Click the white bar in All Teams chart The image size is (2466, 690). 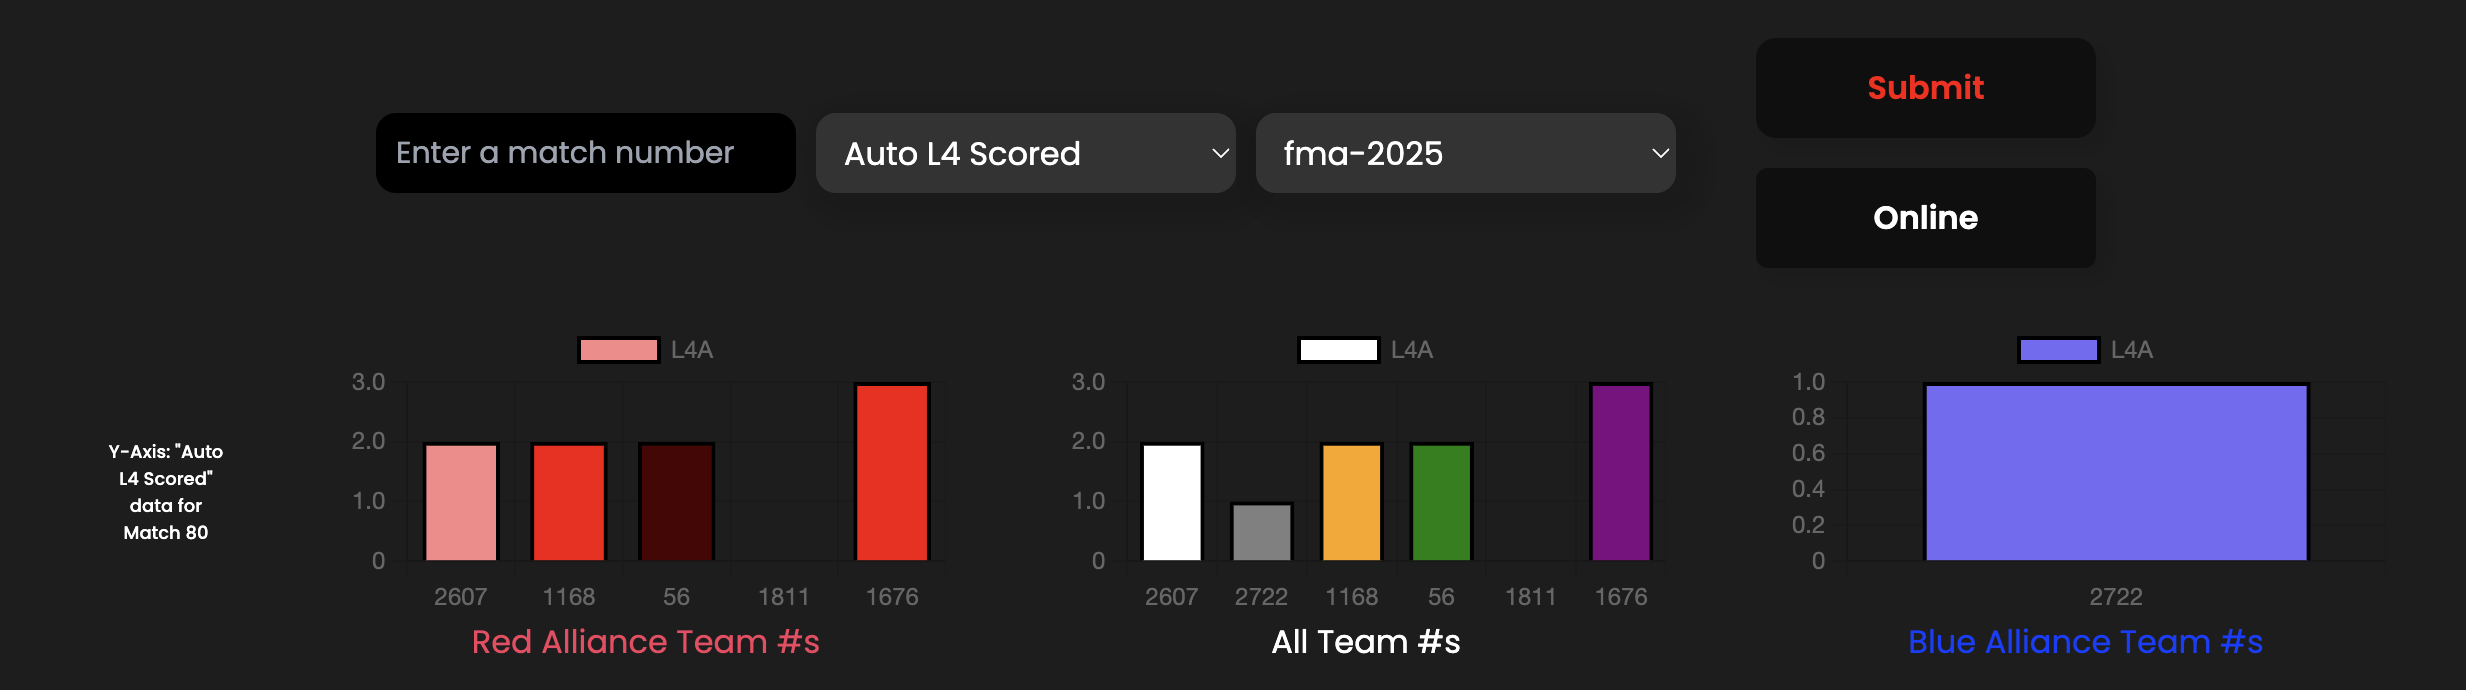1171,502
